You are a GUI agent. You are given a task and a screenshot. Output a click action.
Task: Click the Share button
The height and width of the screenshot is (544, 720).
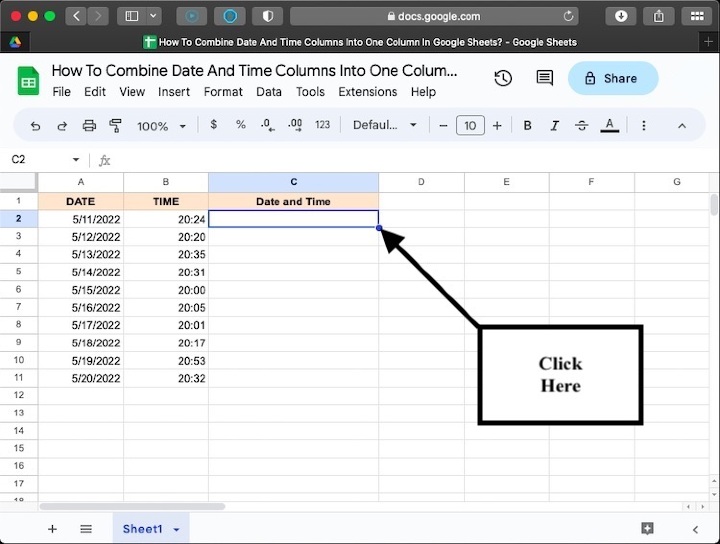613,78
